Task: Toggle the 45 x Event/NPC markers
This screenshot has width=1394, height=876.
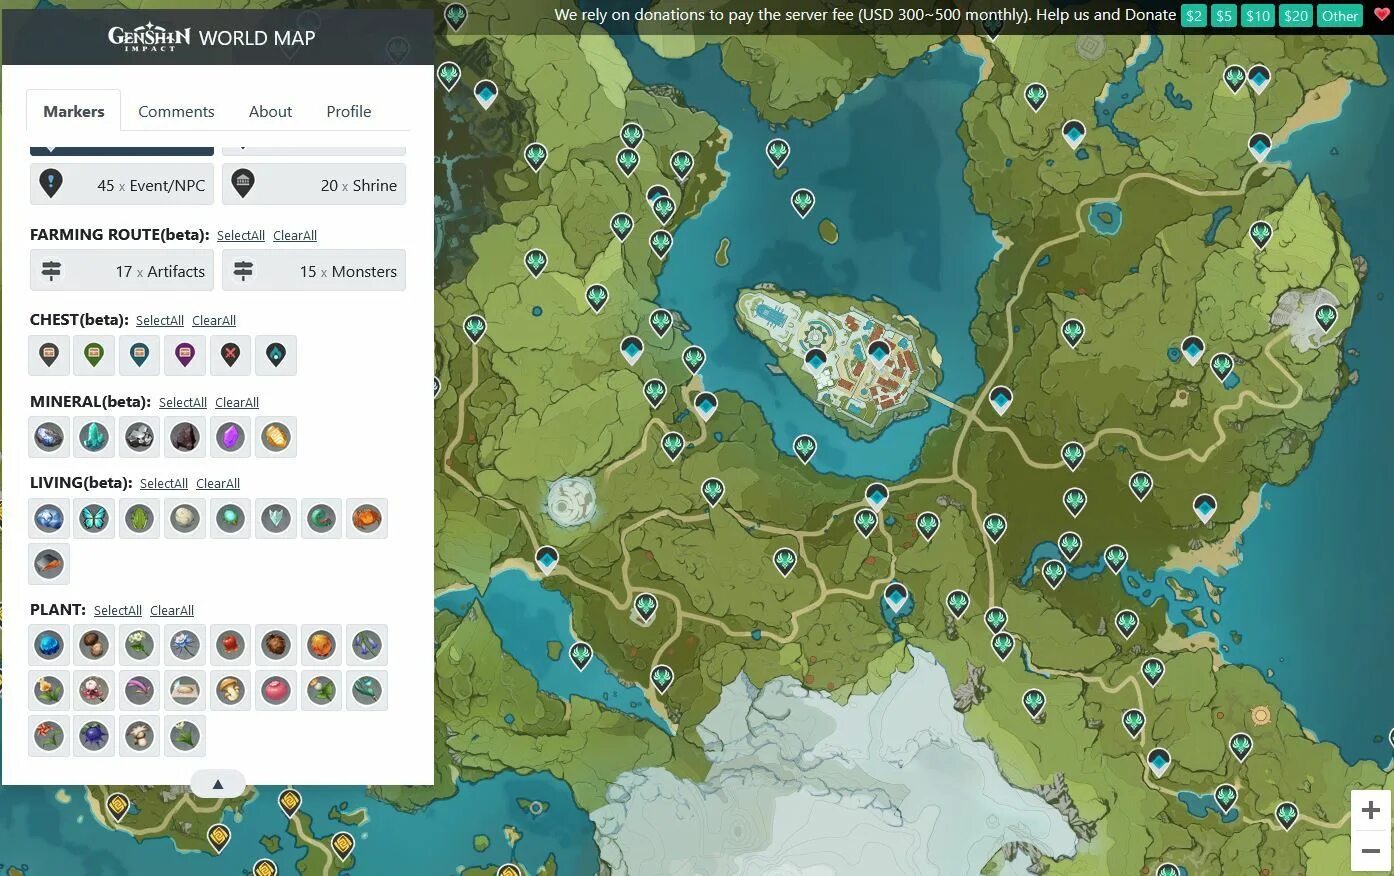Action: [122, 185]
